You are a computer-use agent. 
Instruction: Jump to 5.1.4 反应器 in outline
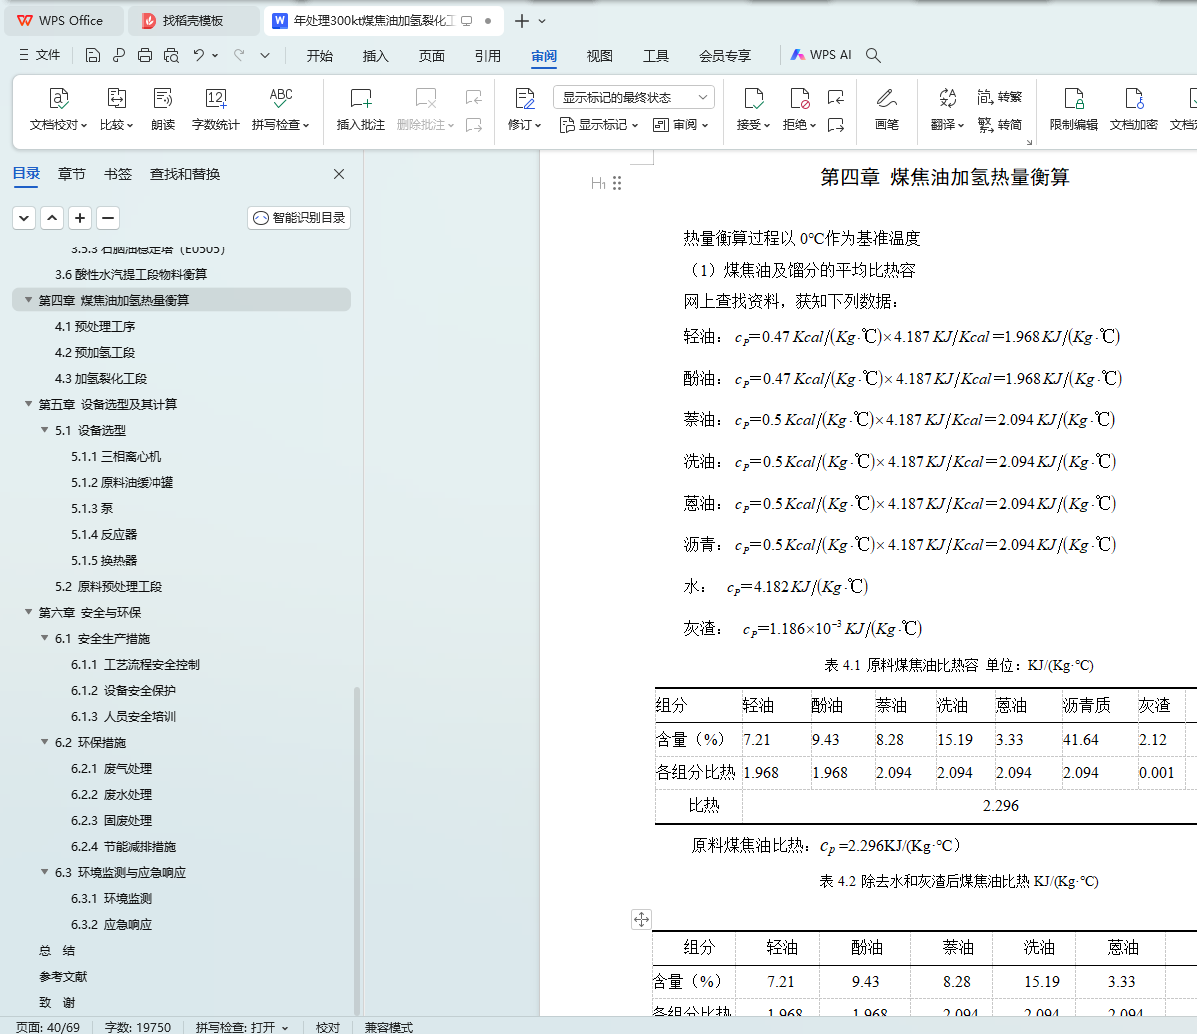point(104,534)
